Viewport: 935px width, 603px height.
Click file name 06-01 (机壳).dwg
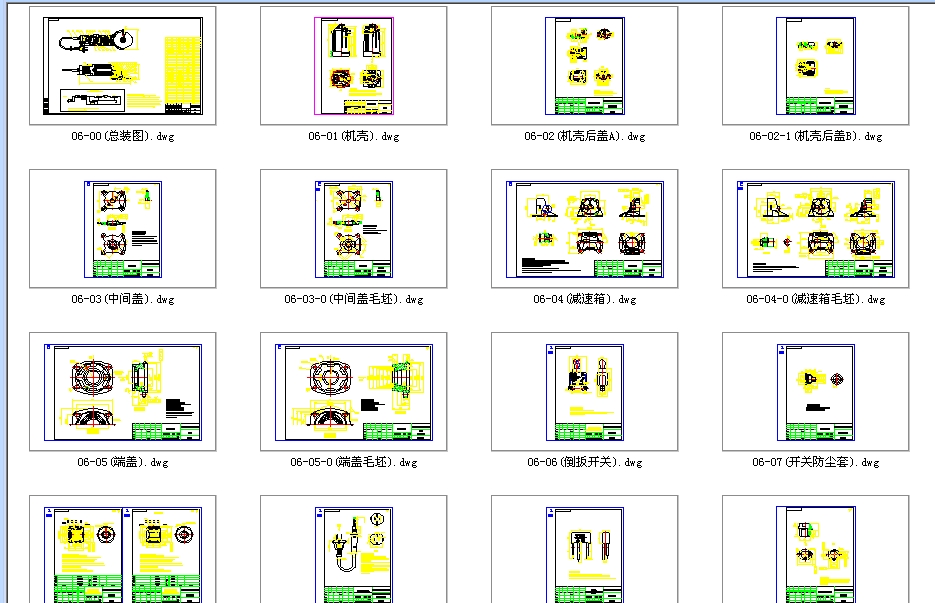pos(354,136)
